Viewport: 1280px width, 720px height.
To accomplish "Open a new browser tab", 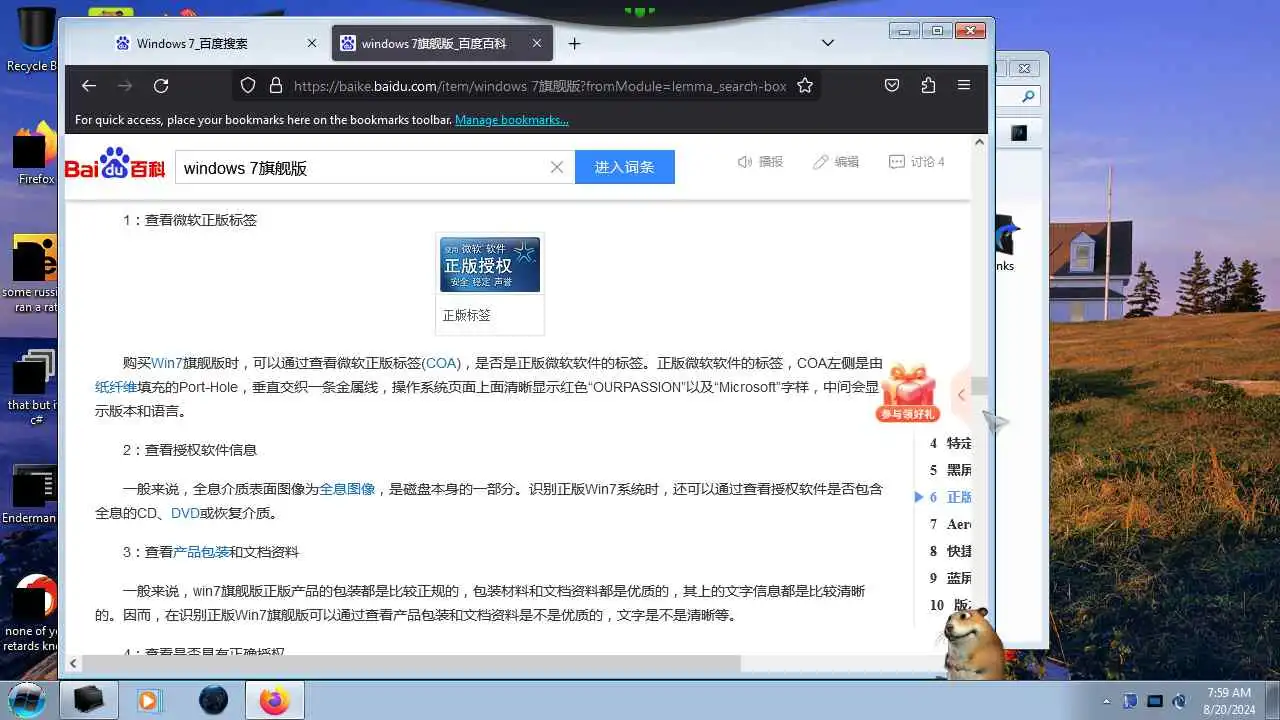I will pos(574,44).
